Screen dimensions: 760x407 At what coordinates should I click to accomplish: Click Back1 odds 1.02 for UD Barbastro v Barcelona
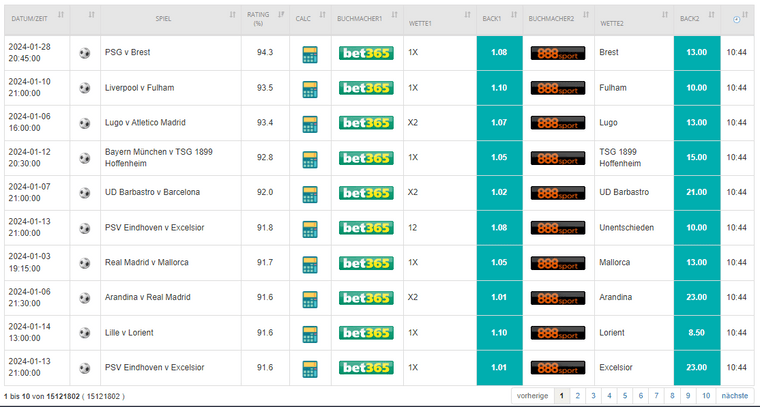click(x=499, y=193)
